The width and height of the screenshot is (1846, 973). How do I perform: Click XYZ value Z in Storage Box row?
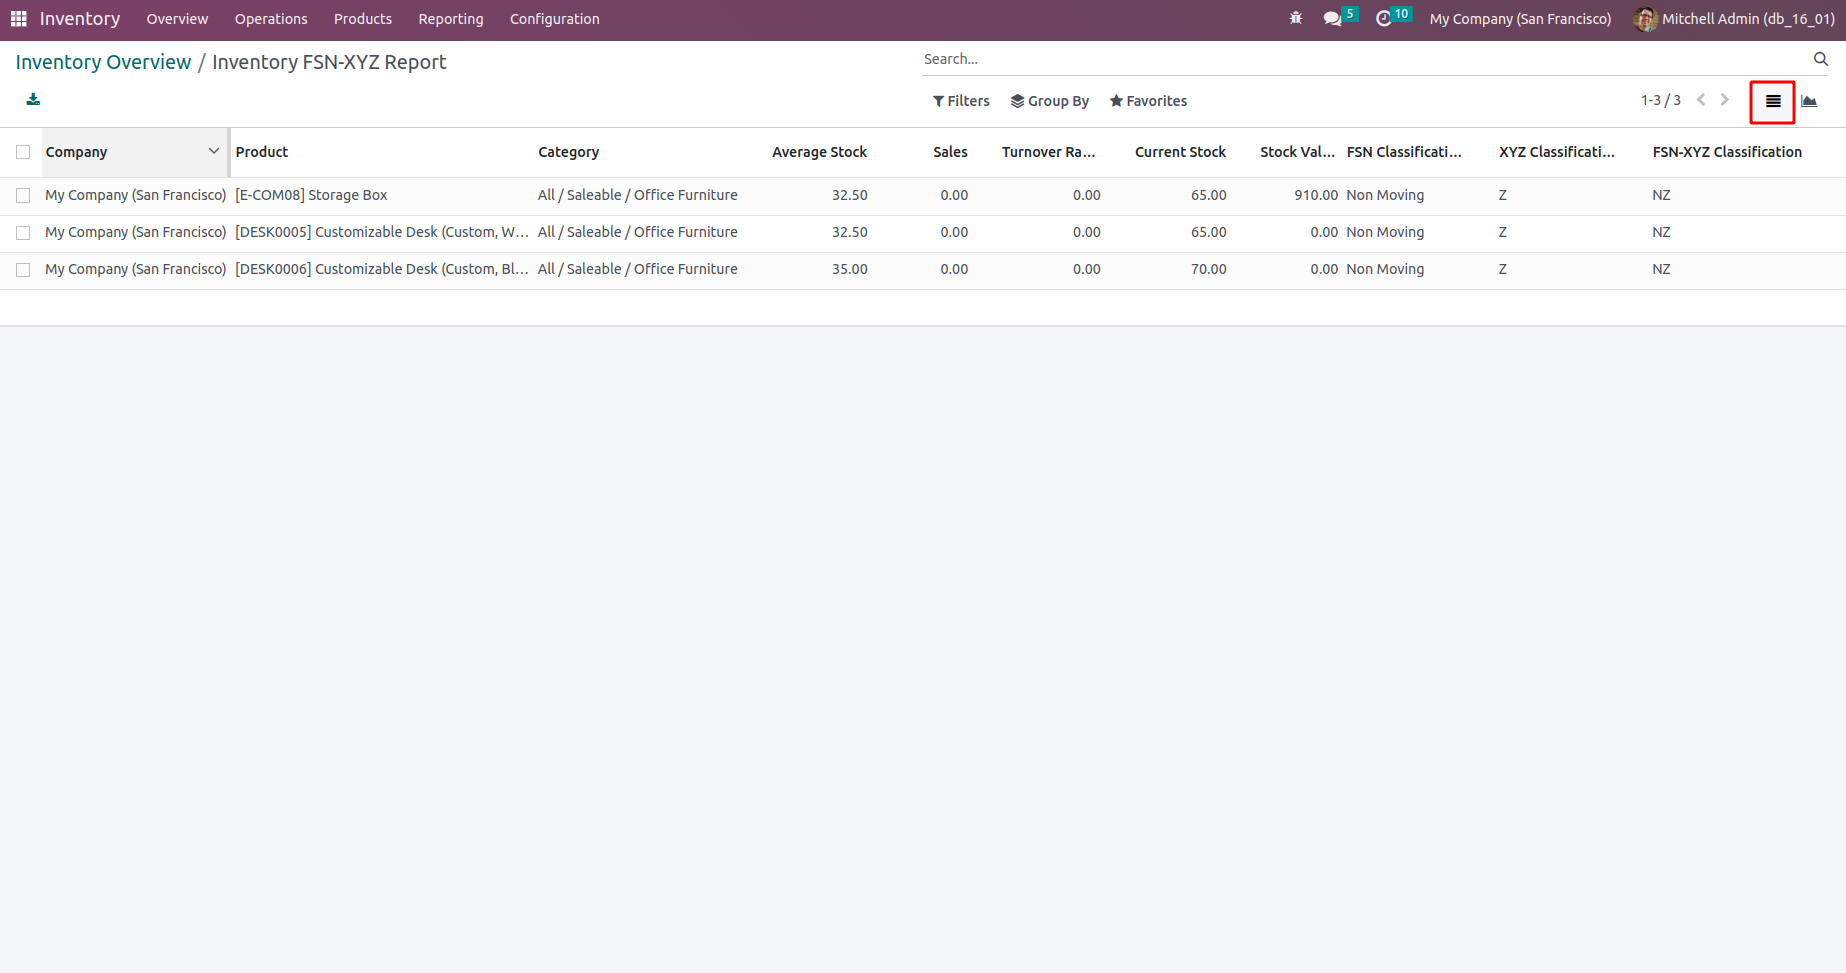(1502, 195)
